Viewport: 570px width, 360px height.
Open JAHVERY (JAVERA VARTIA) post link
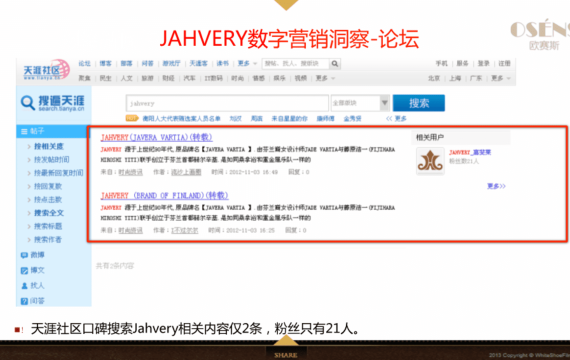point(156,137)
